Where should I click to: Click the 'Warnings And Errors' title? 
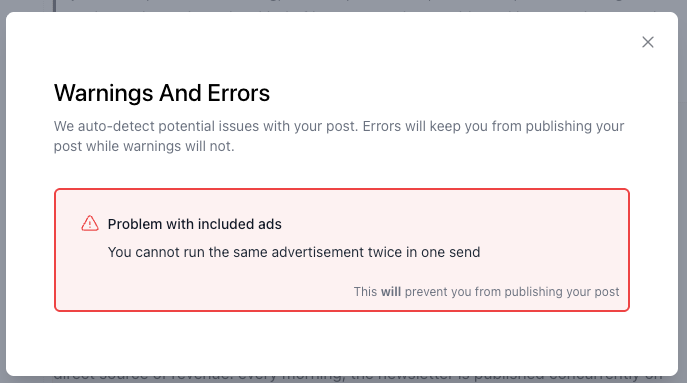pyautogui.click(x=162, y=93)
